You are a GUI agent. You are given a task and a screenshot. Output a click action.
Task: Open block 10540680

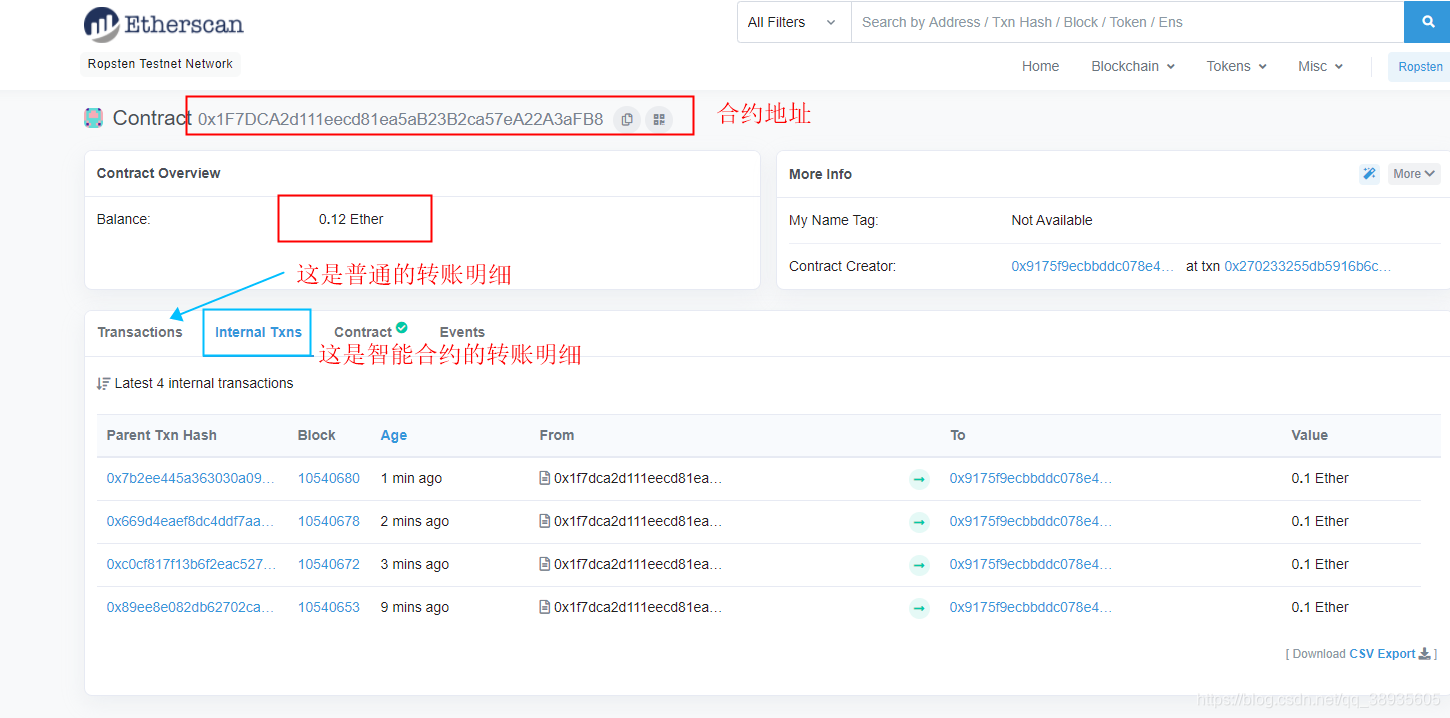pyautogui.click(x=329, y=478)
